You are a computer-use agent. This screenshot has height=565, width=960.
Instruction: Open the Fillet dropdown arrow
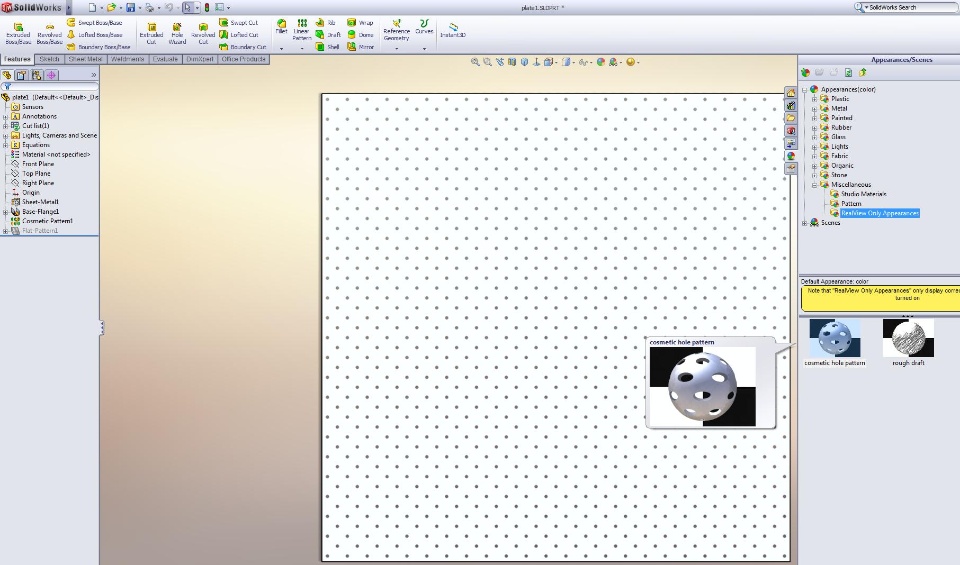tap(282, 48)
